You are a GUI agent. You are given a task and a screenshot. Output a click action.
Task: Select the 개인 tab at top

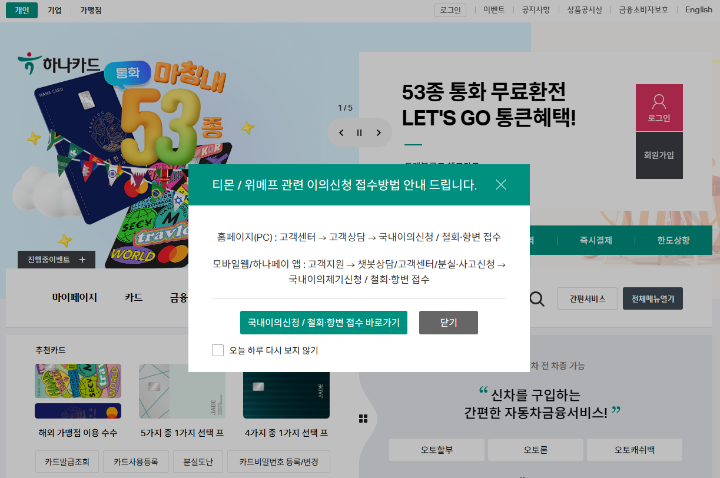click(22, 10)
